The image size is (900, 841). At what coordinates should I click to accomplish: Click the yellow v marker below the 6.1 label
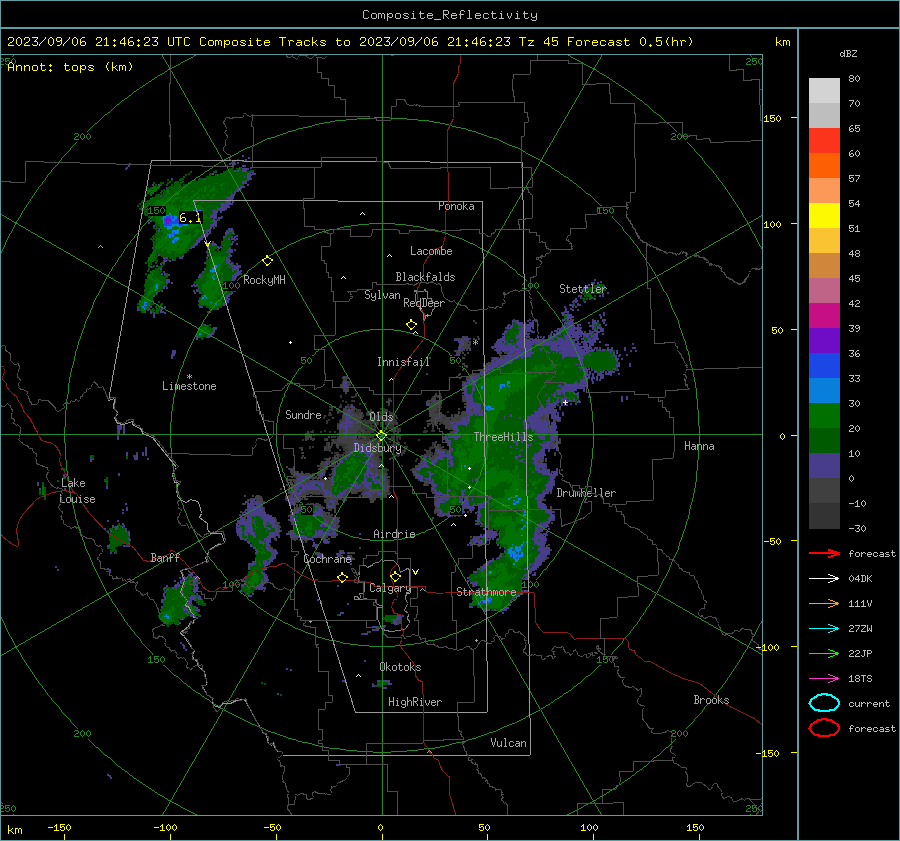207,245
